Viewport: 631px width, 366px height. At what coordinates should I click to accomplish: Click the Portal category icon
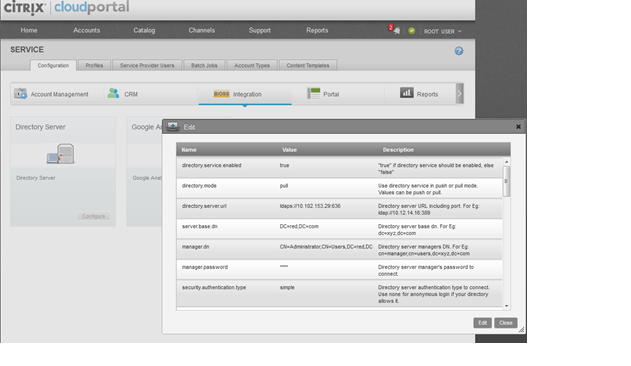click(313, 93)
